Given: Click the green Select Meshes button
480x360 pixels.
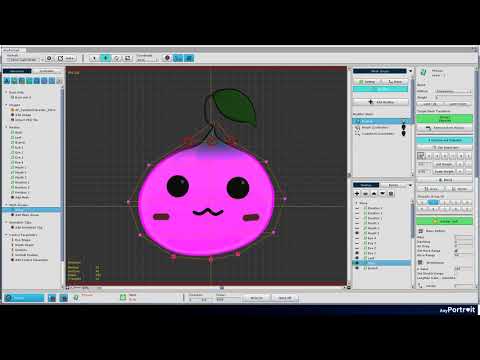Looking at the screenshot, I should coord(444,119).
